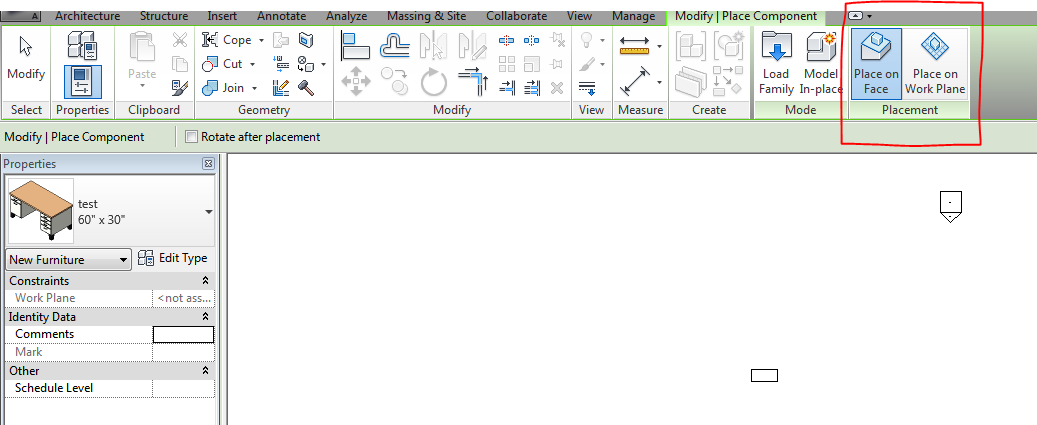1037x425 pixels.
Task: Click the Aligned Dimension icon
Action: click(x=634, y=83)
